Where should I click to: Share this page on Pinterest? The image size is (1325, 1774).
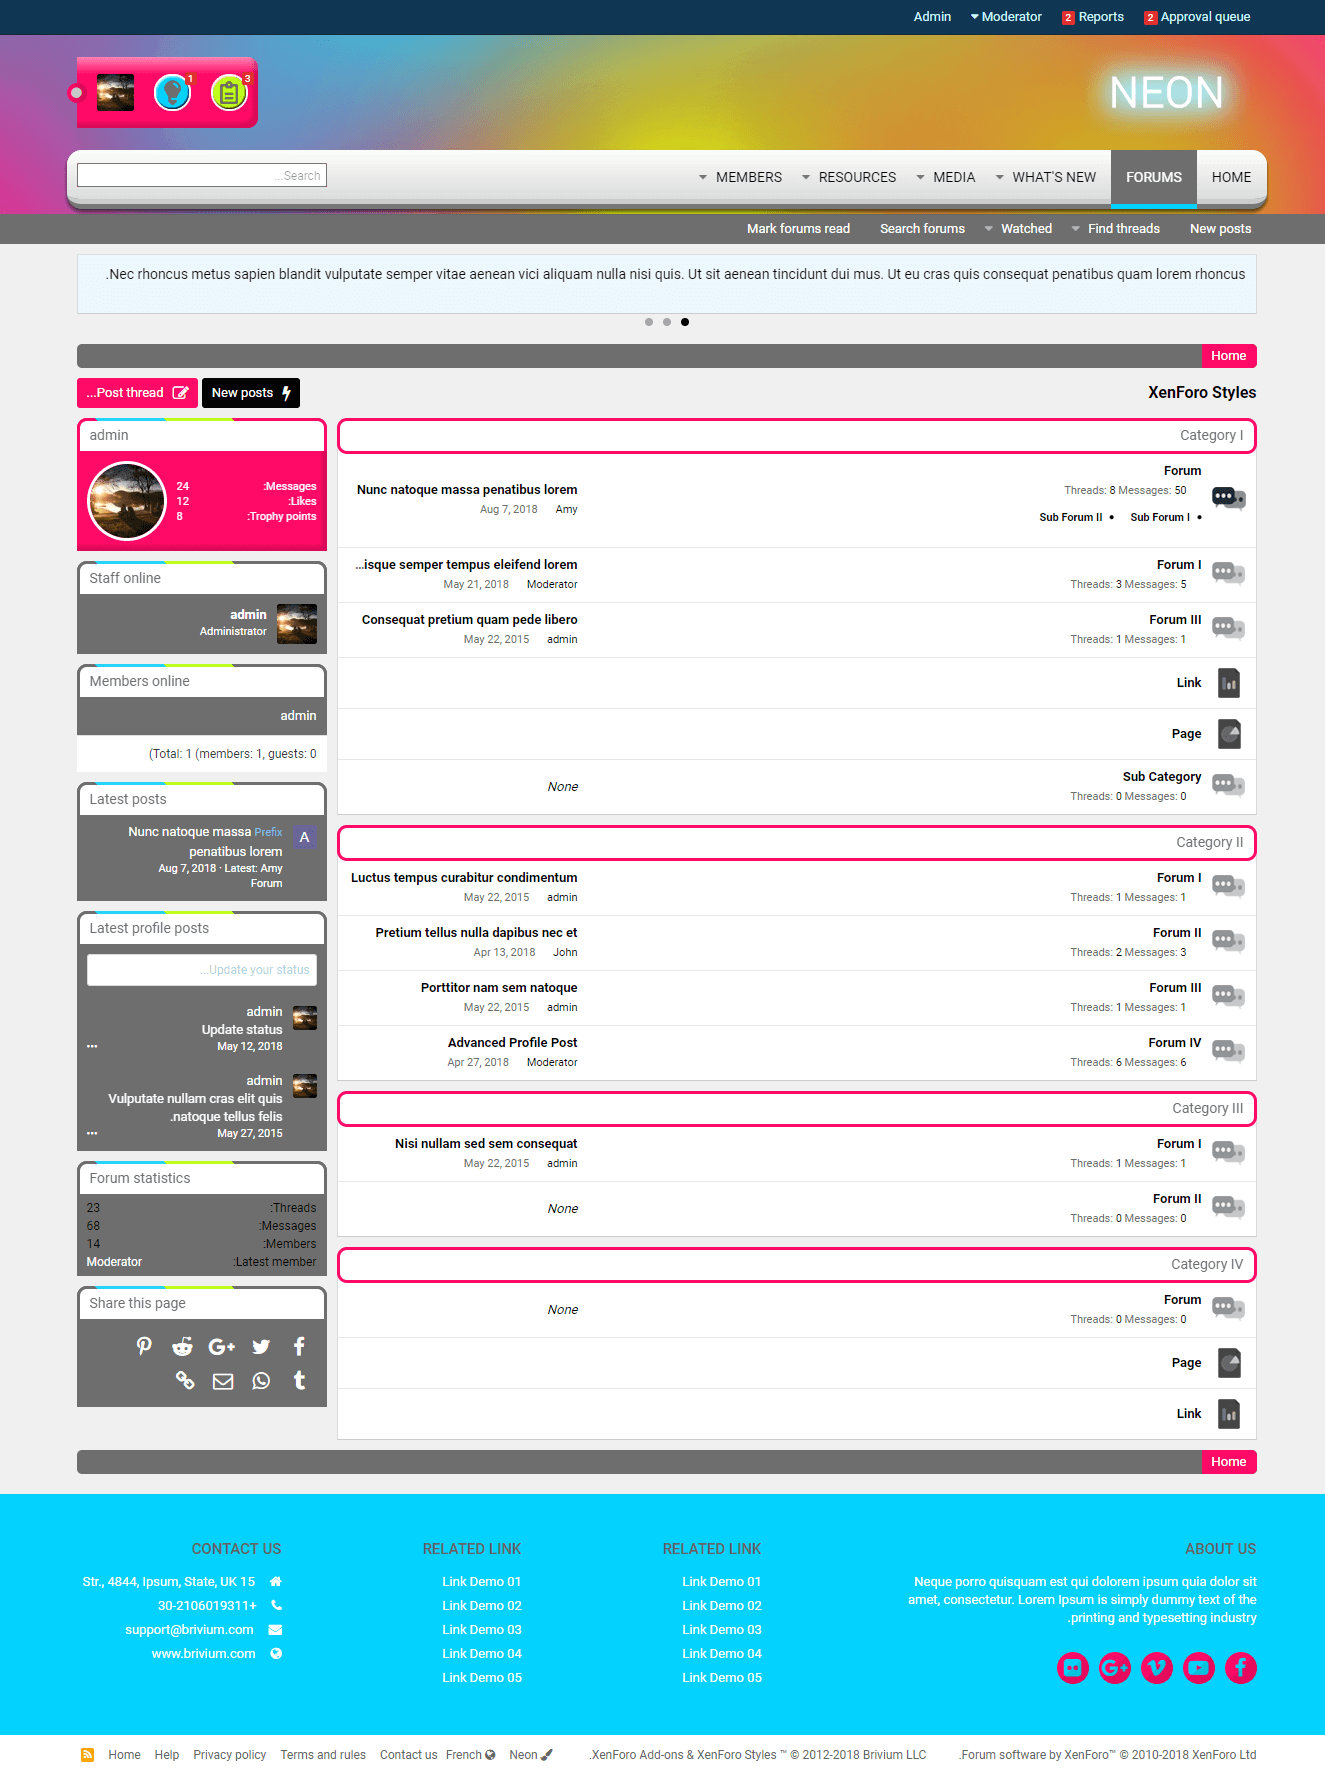pyautogui.click(x=144, y=1347)
